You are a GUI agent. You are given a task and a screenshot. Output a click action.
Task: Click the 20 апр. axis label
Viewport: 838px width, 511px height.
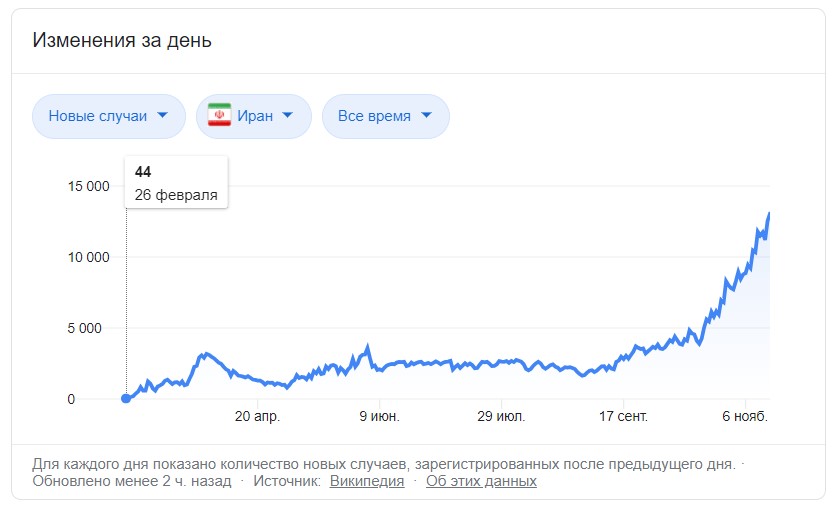[x=257, y=416]
